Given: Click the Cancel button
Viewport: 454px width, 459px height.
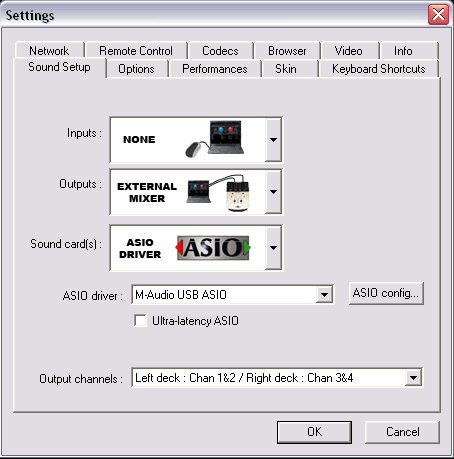Looking at the screenshot, I should tap(402, 432).
